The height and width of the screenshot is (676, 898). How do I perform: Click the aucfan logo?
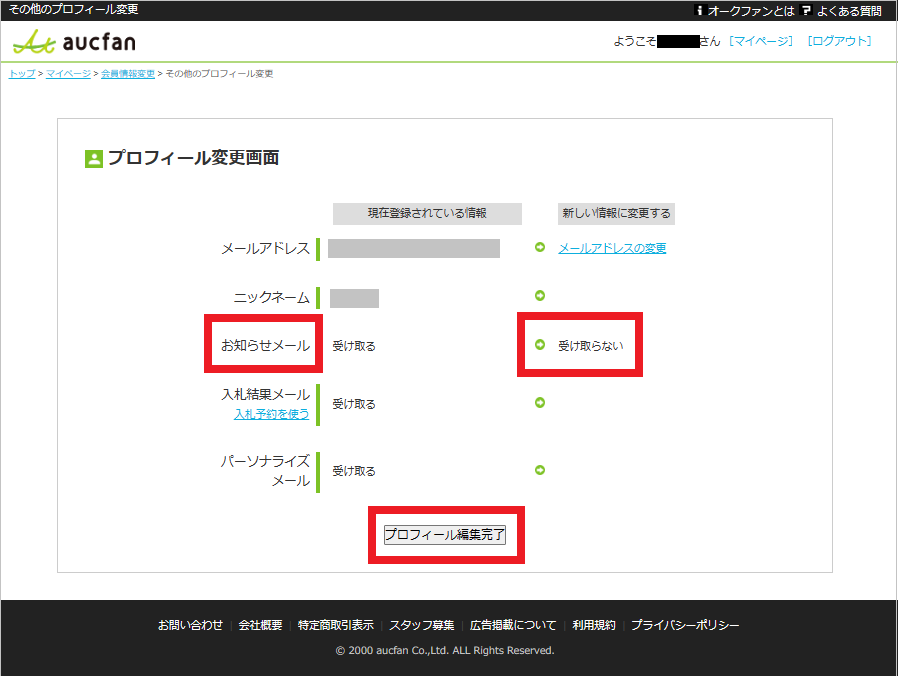tap(74, 42)
